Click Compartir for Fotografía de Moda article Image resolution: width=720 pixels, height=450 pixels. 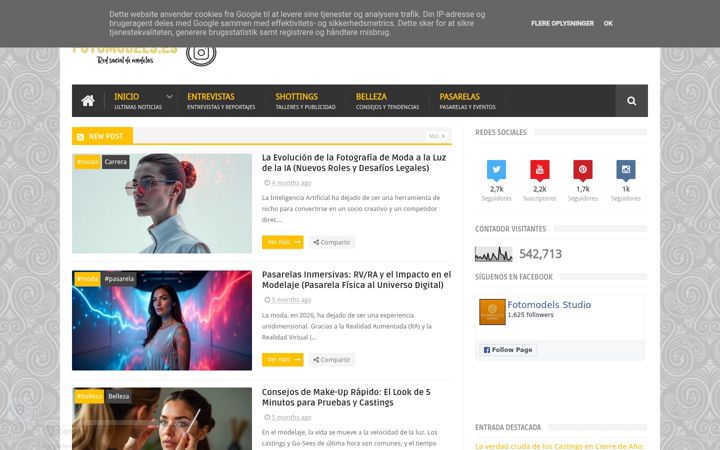coord(332,242)
